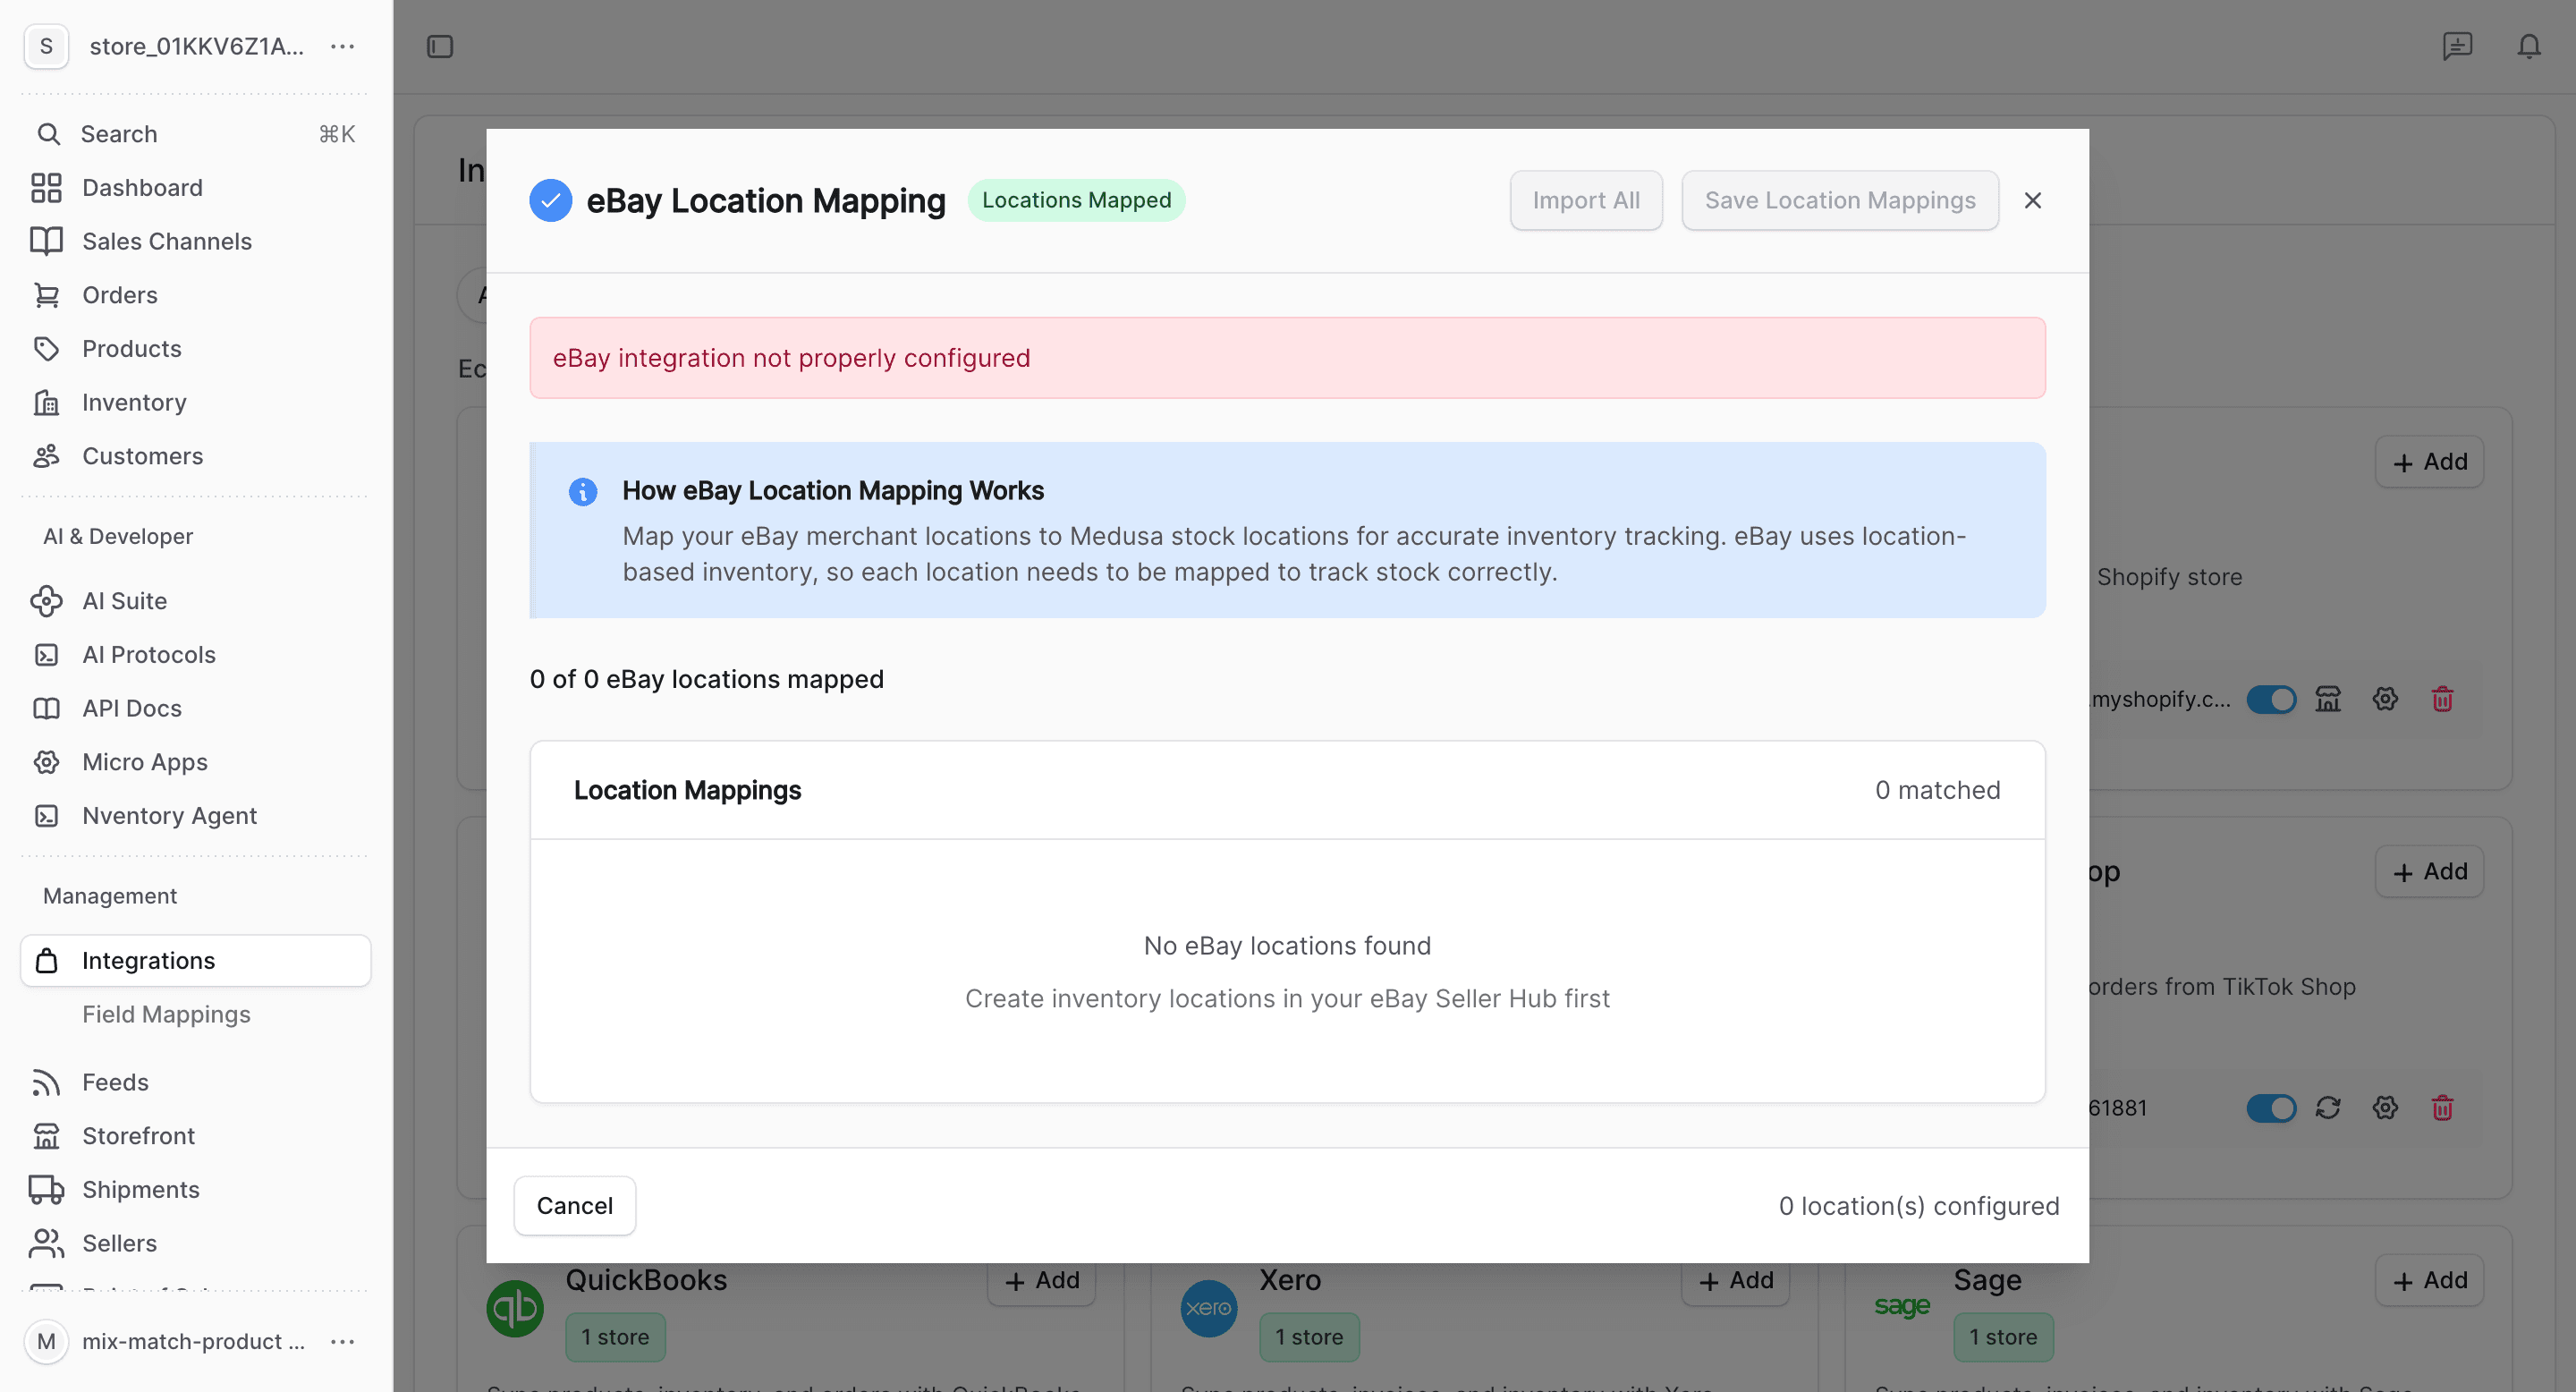Click the store avatar S

[x=46, y=46]
